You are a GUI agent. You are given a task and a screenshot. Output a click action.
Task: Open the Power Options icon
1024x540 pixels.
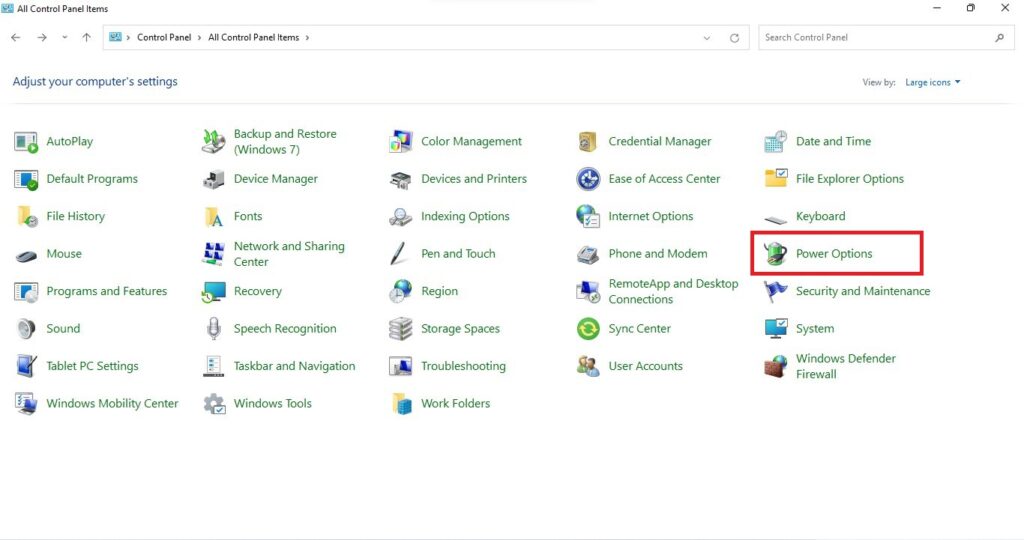coord(776,254)
